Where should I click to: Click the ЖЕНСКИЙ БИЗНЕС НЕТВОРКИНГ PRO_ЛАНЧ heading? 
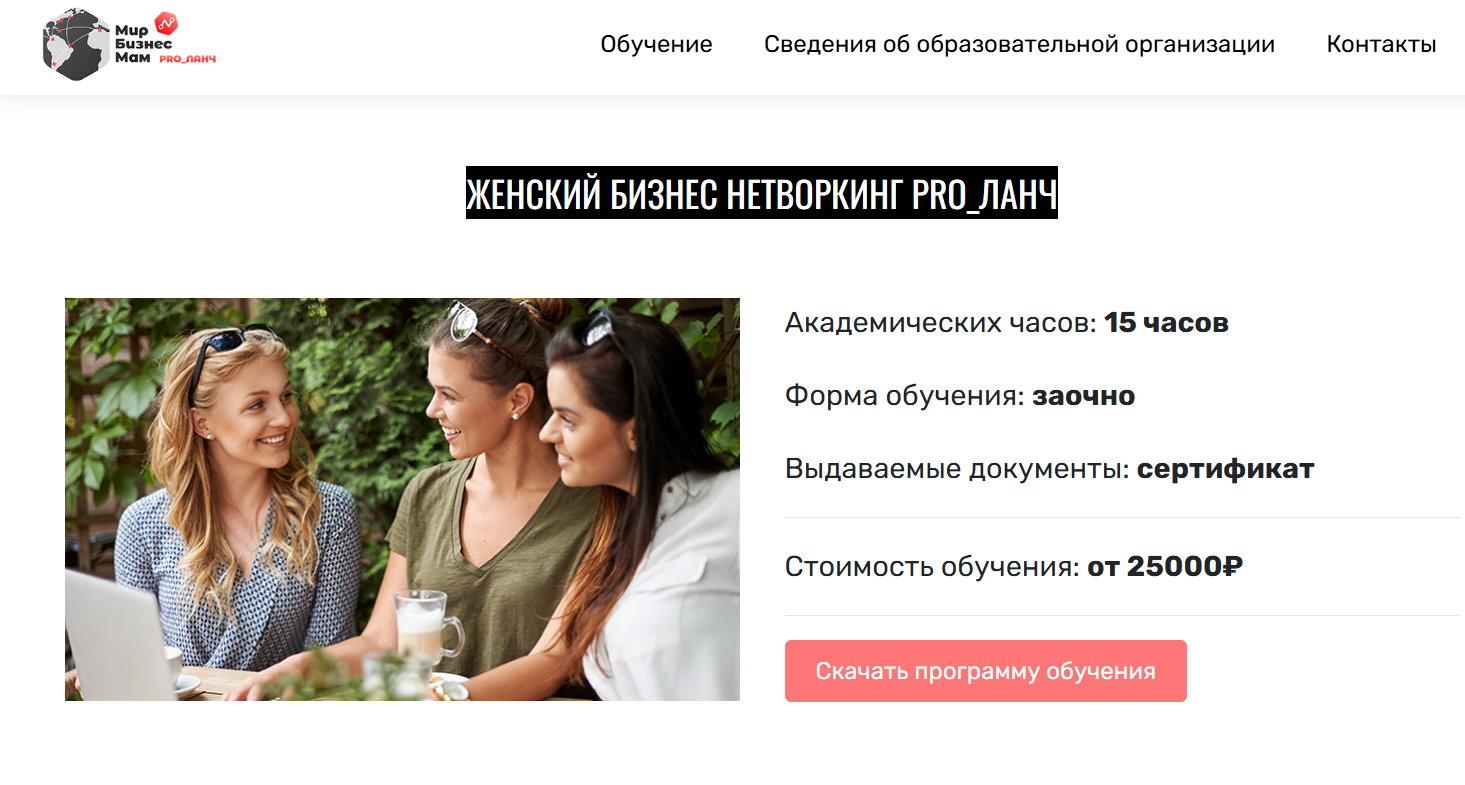[762, 193]
